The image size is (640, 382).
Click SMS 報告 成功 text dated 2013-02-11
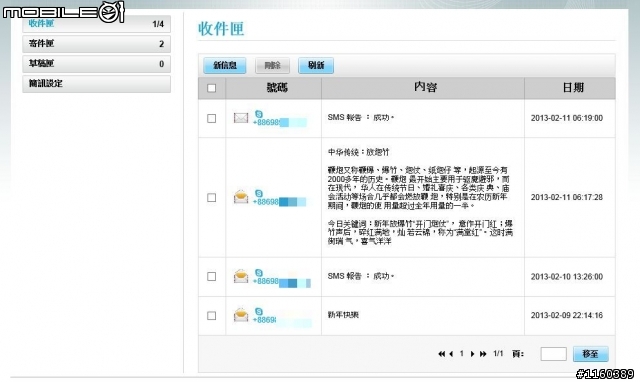(x=361, y=118)
